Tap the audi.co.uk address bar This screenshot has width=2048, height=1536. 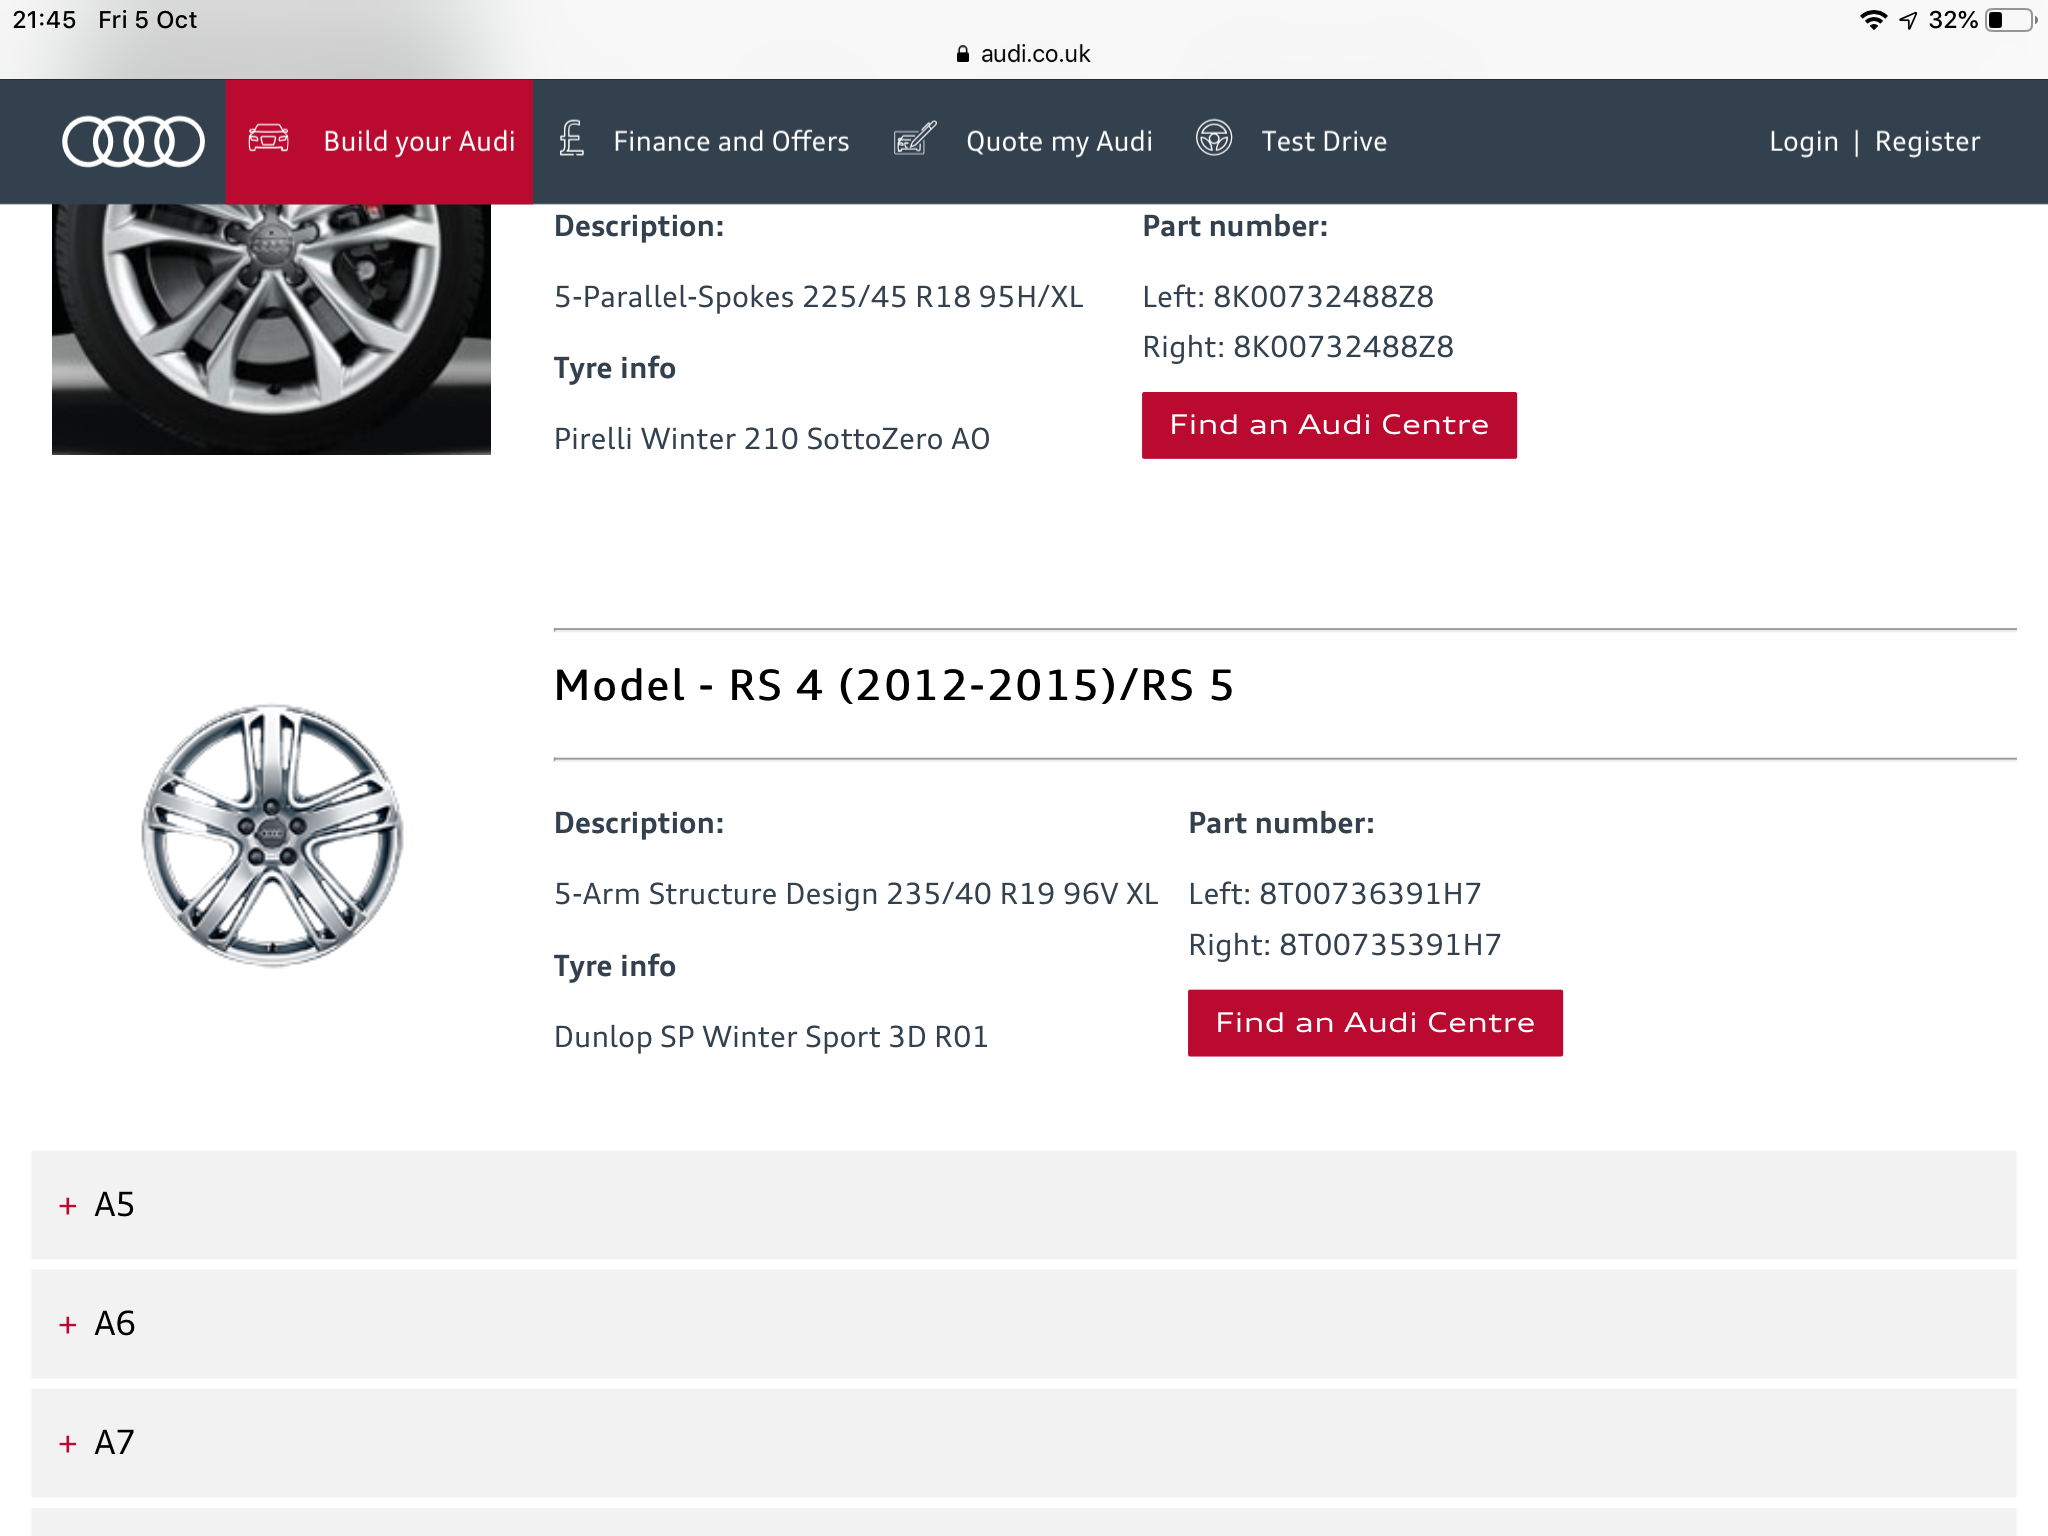coord(1023,54)
